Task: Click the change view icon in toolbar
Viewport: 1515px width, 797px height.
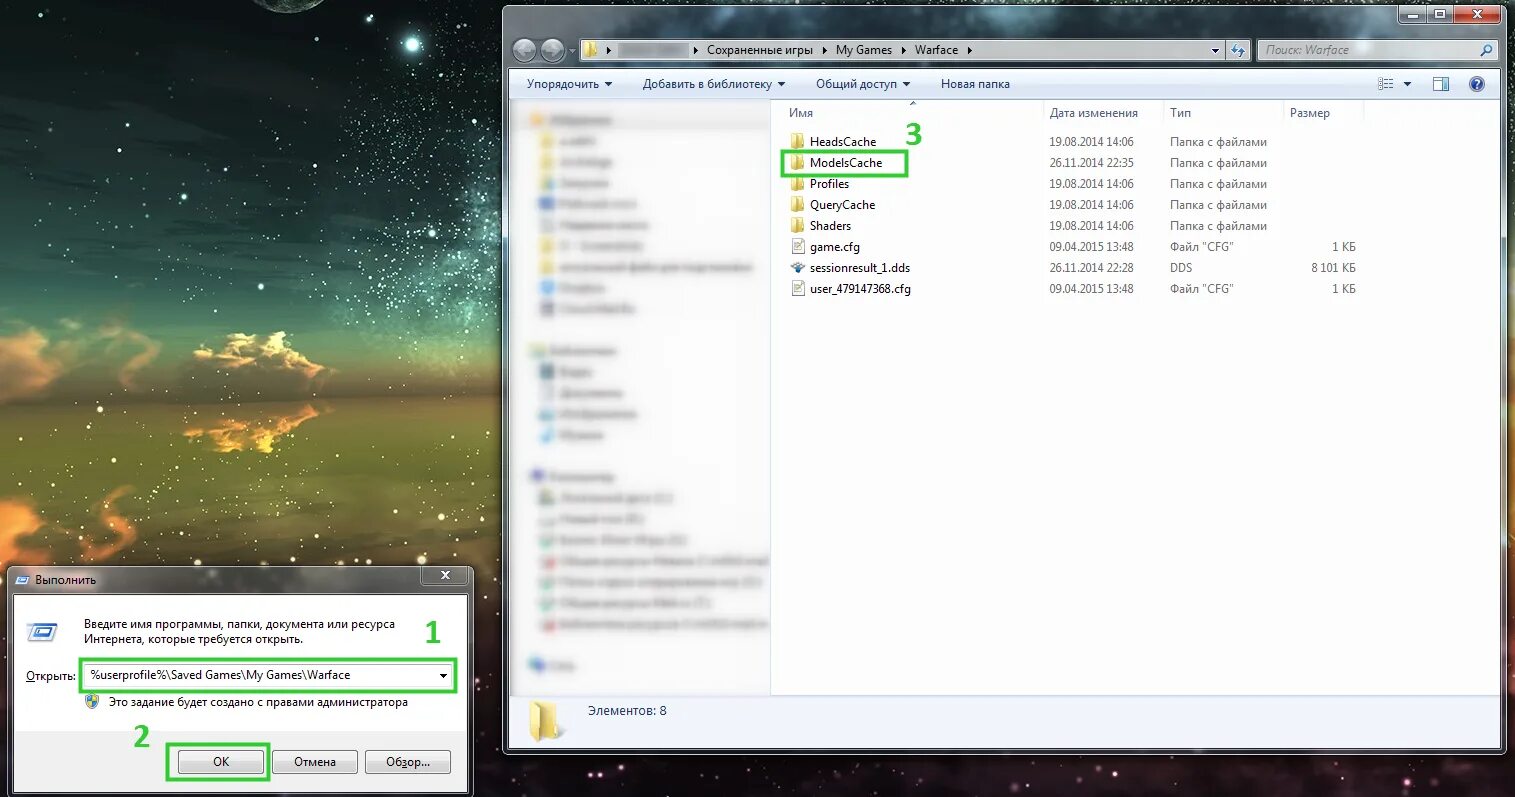Action: 1386,84
